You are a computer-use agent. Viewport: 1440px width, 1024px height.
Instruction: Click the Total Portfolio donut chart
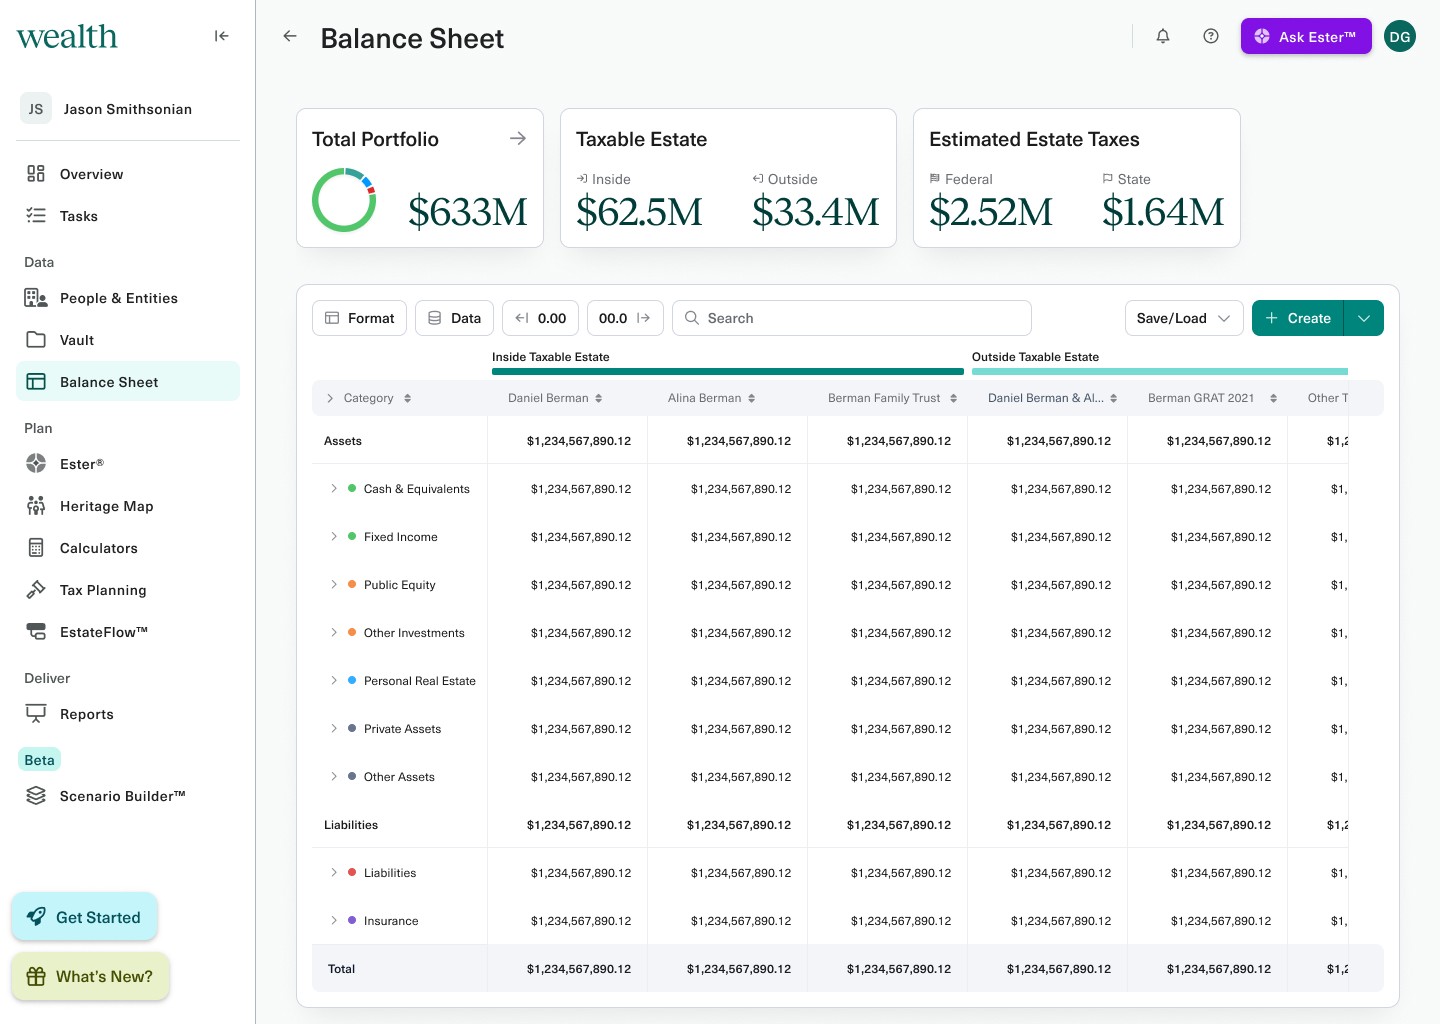tap(344, 200)
